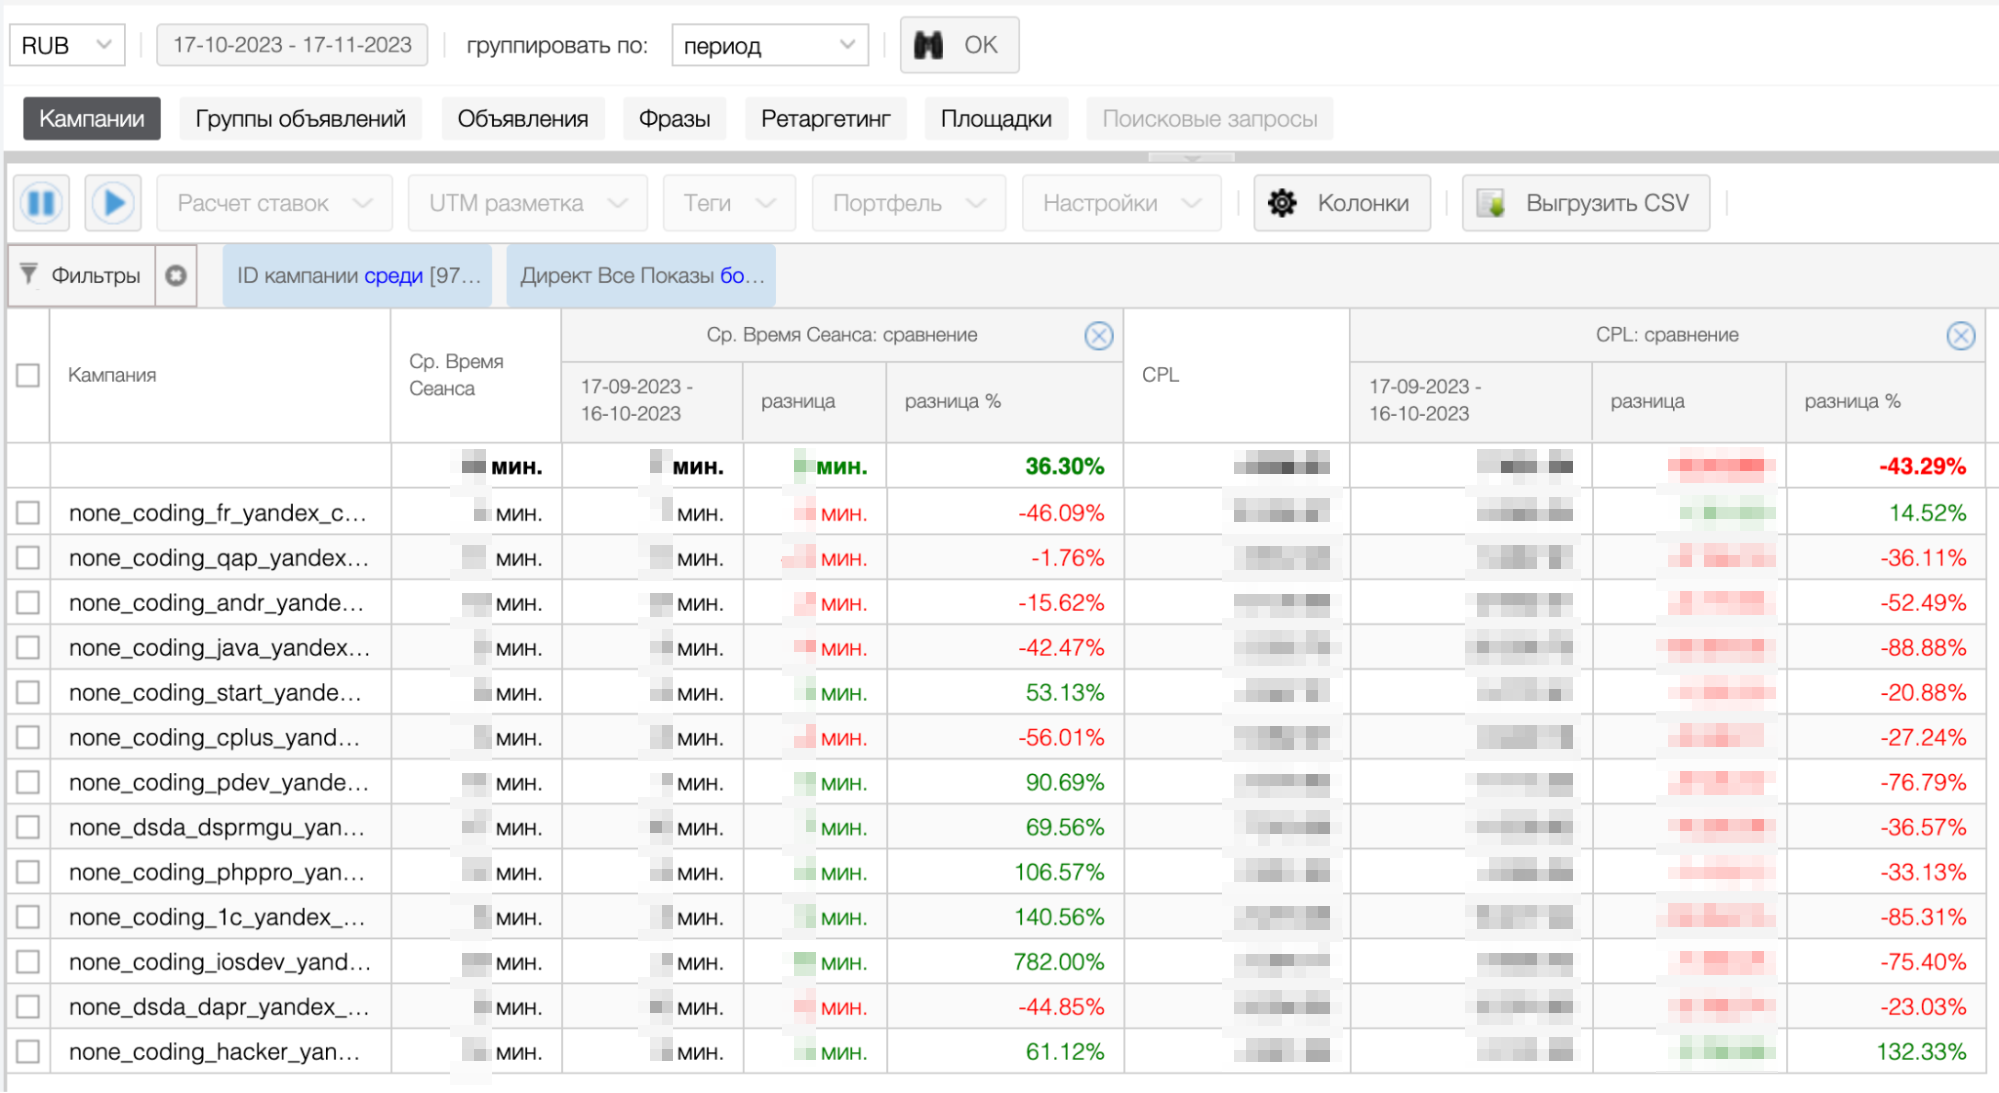Open the RUB currency dropdown

(x=67, y=45)
